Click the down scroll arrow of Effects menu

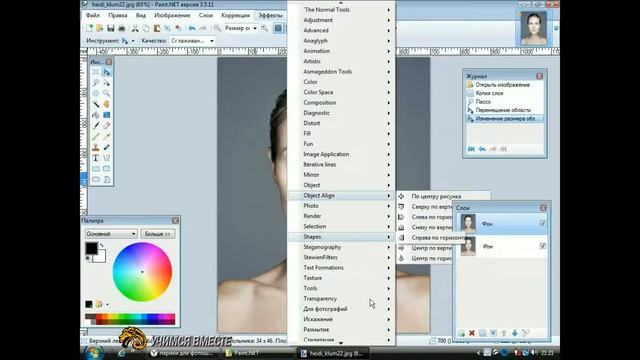point(341,343)
